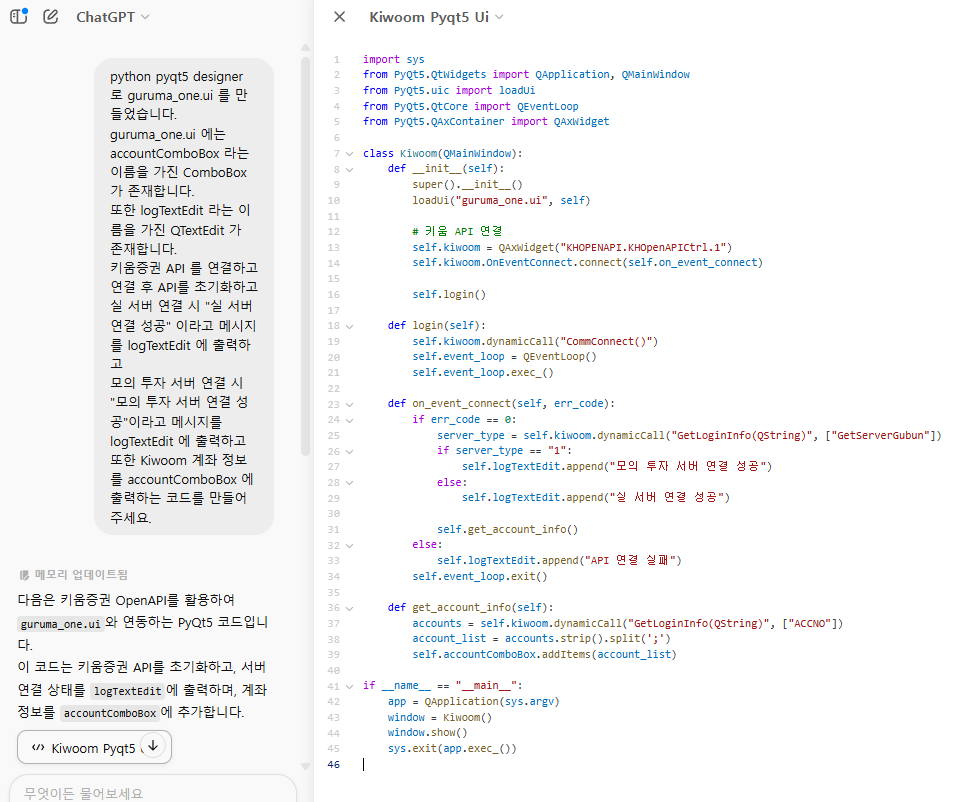
Task: Click the logTextEdit inline code in reply
Action: click(127, 691)
